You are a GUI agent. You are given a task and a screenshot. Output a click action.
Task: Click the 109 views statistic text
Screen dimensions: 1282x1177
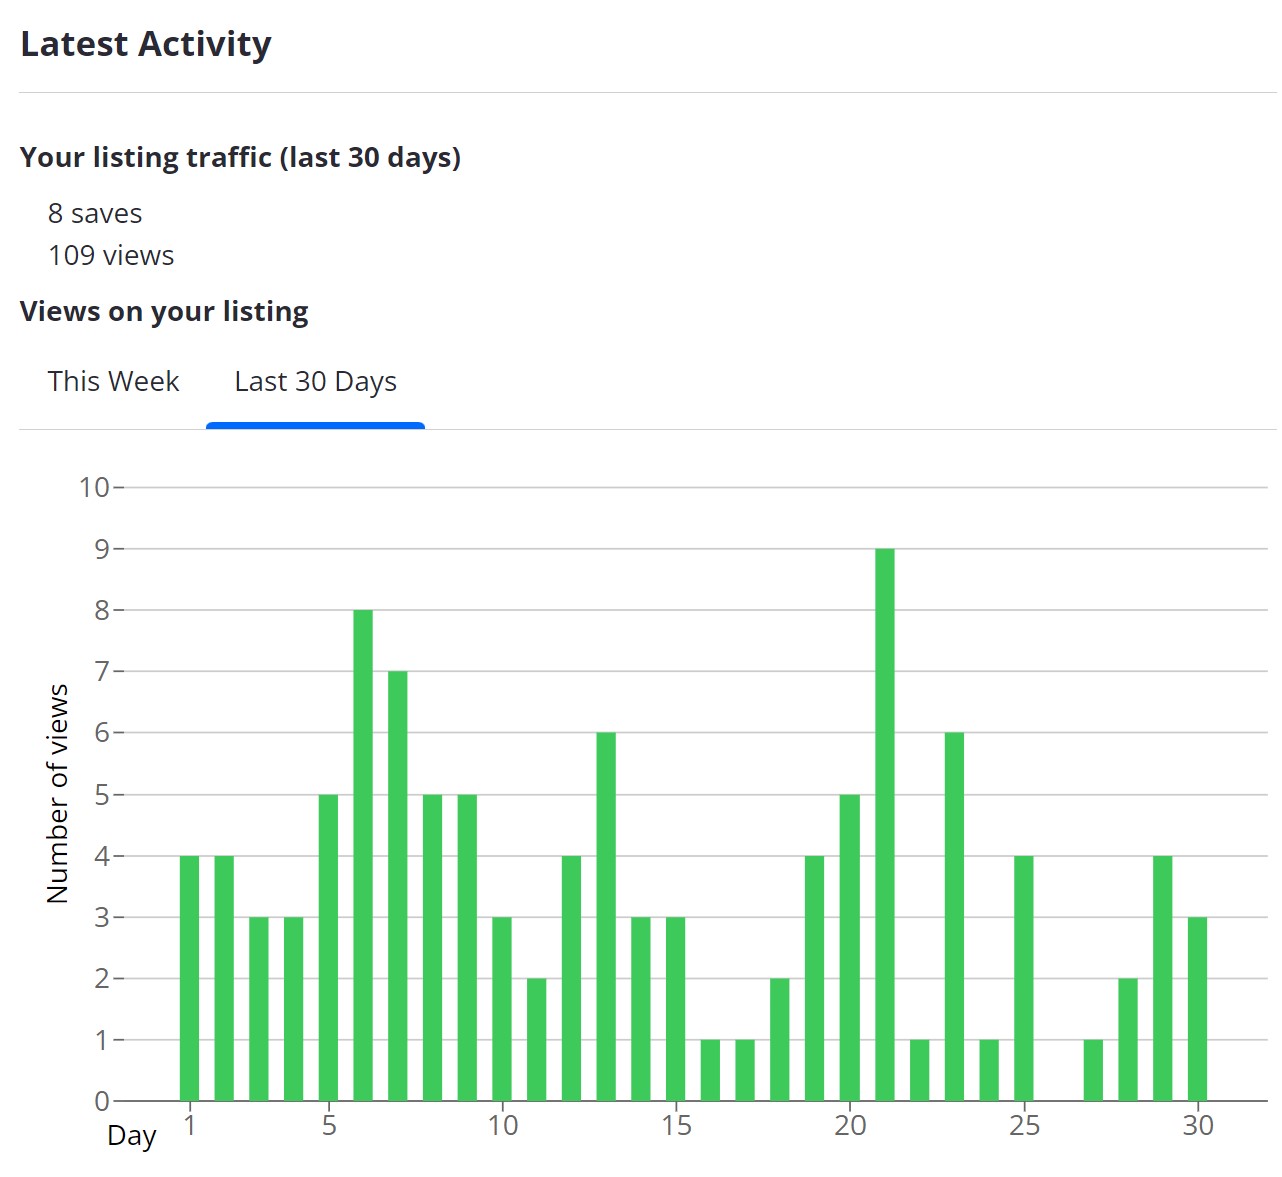click(111, 256)
